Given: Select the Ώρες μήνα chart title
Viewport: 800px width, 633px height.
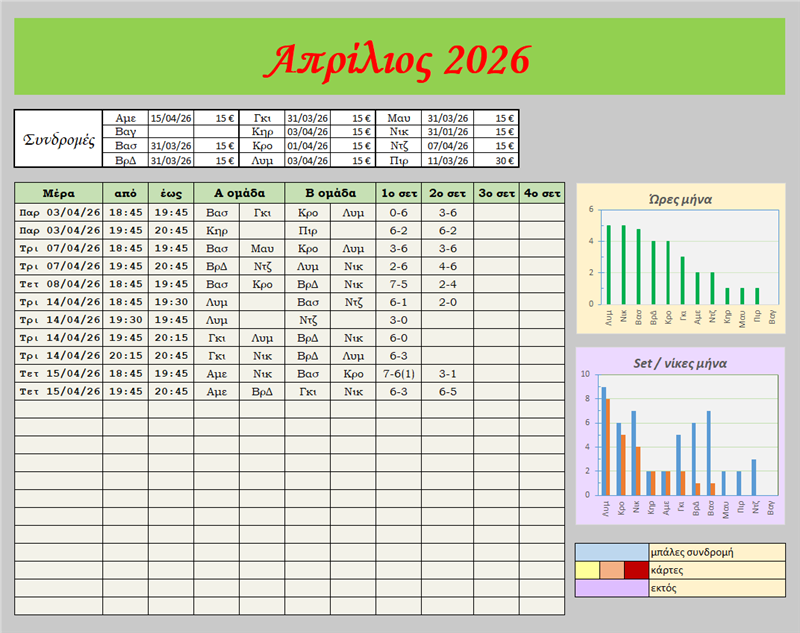Looking at the screenshot, I should pos(680,199).
